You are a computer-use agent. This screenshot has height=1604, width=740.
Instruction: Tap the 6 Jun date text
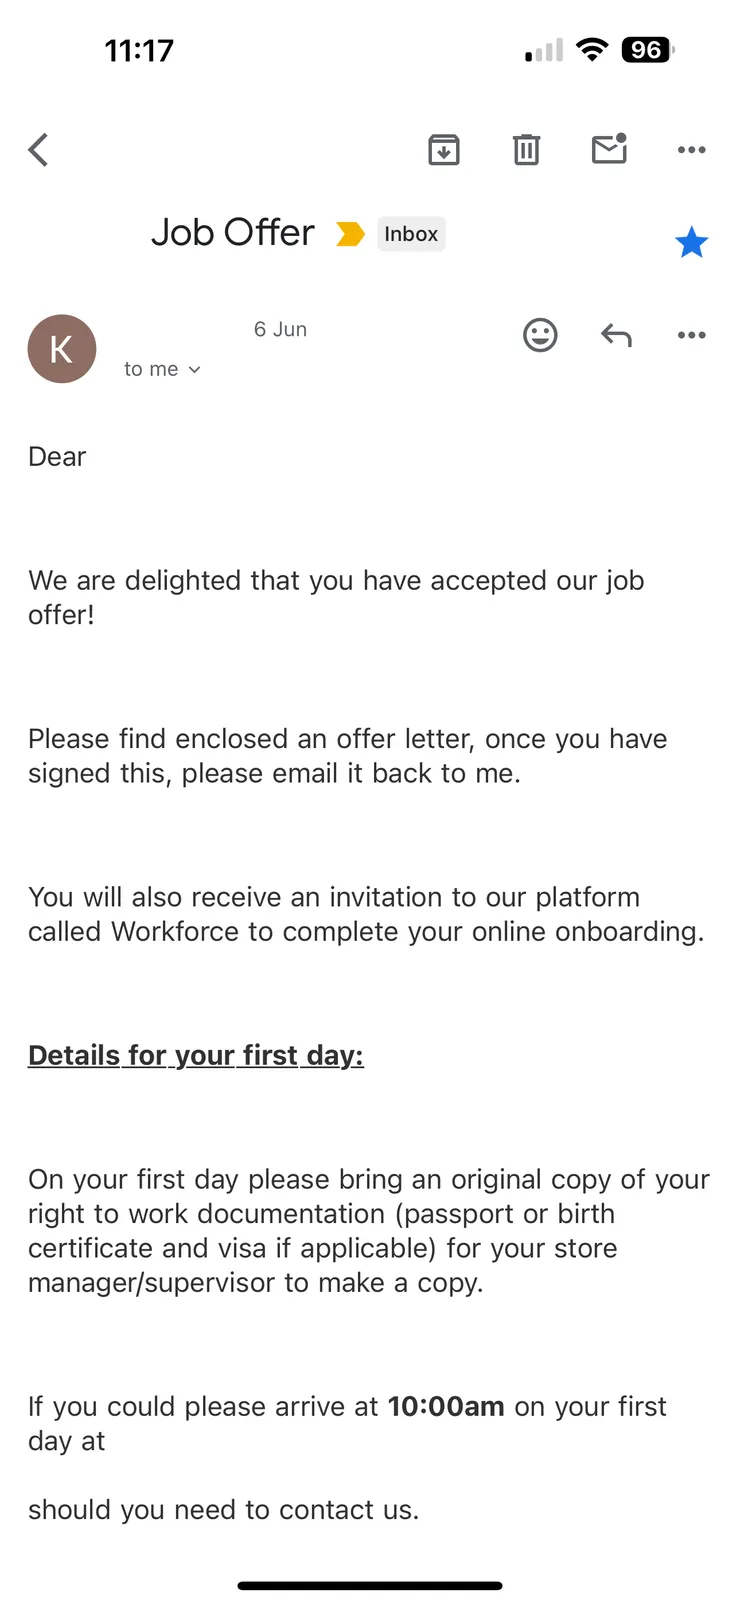280,330
